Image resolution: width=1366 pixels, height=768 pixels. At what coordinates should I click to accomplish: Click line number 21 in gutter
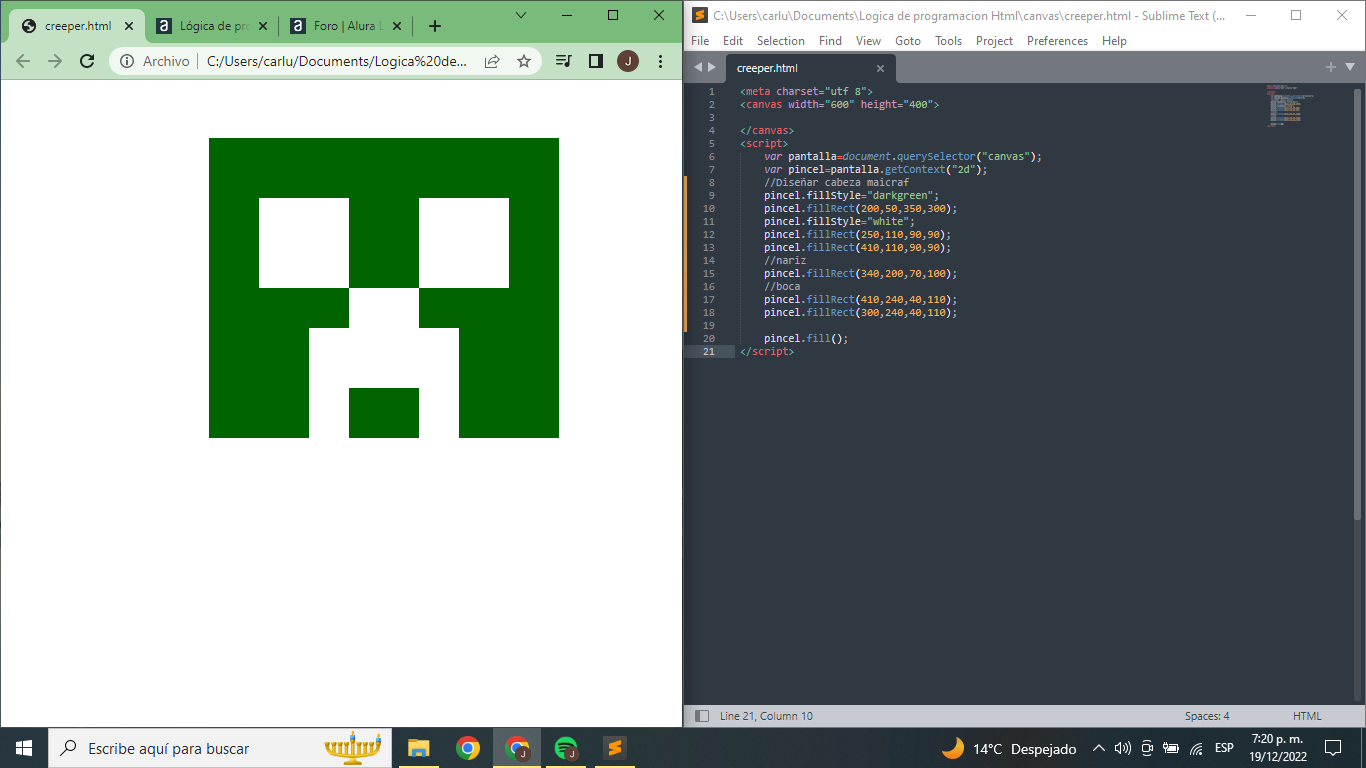tap(709, 351)
